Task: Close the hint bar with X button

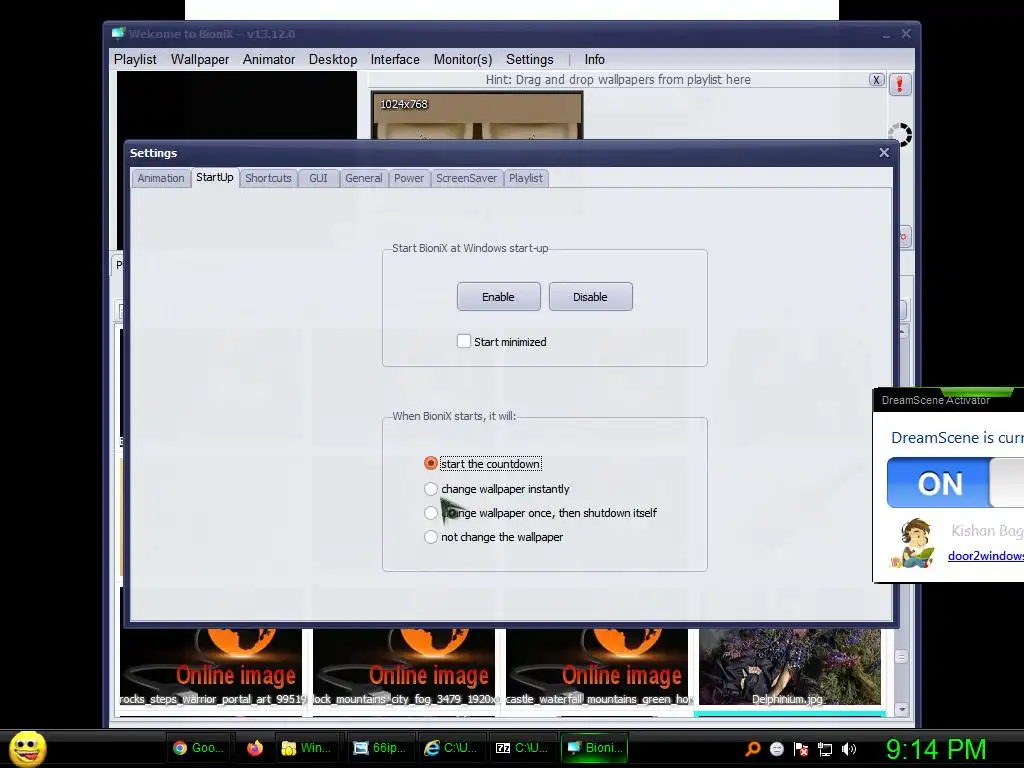Action: 876,80
